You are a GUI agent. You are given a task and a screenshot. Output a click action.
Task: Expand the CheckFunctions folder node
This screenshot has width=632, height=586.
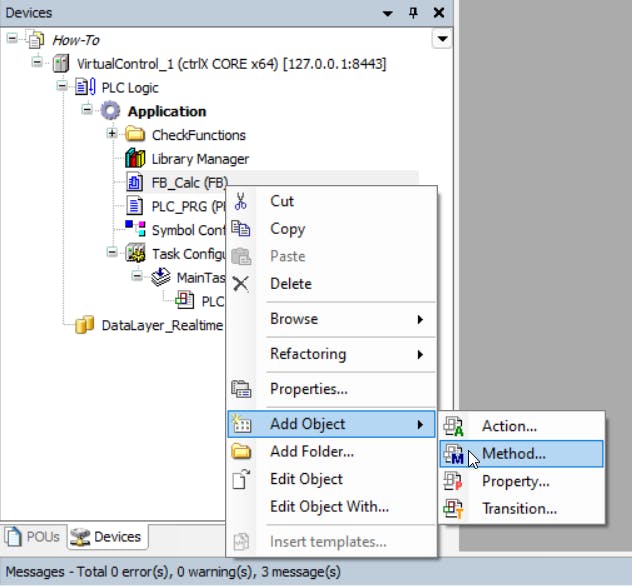click(x=111, y=135)
